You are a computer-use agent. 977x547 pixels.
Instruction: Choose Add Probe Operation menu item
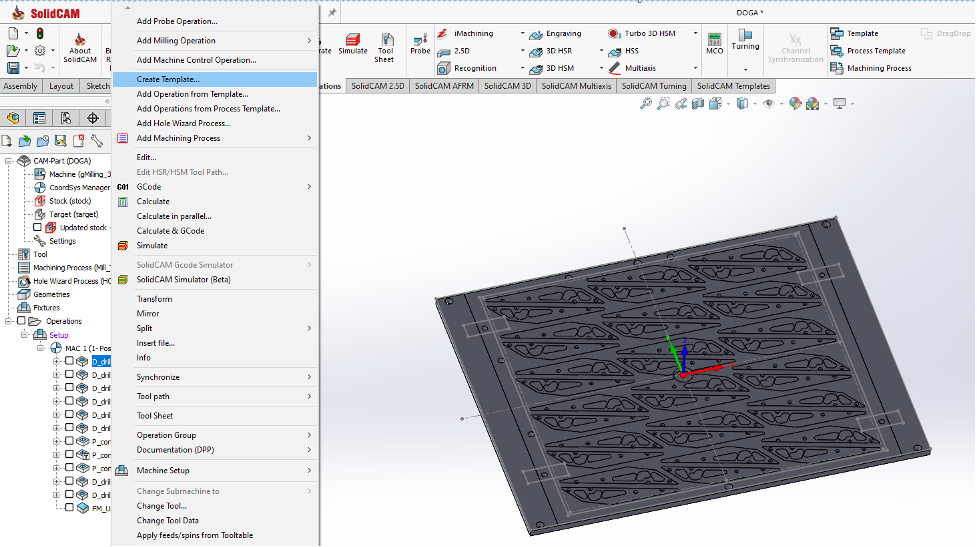tap(215, 21)
